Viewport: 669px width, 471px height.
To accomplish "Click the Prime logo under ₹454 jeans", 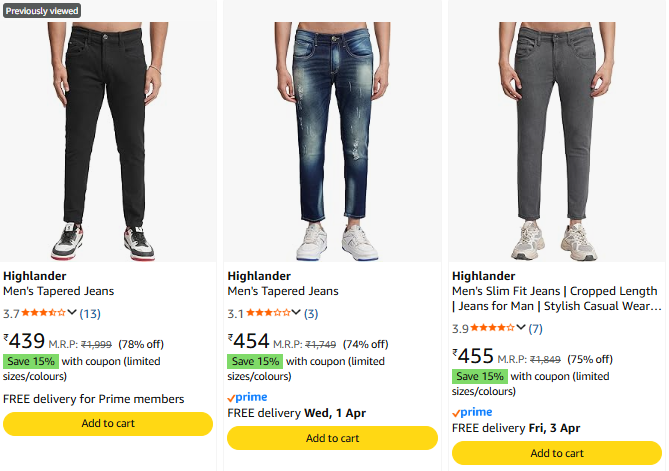I will pyautogui.click(x=248, y=397).
